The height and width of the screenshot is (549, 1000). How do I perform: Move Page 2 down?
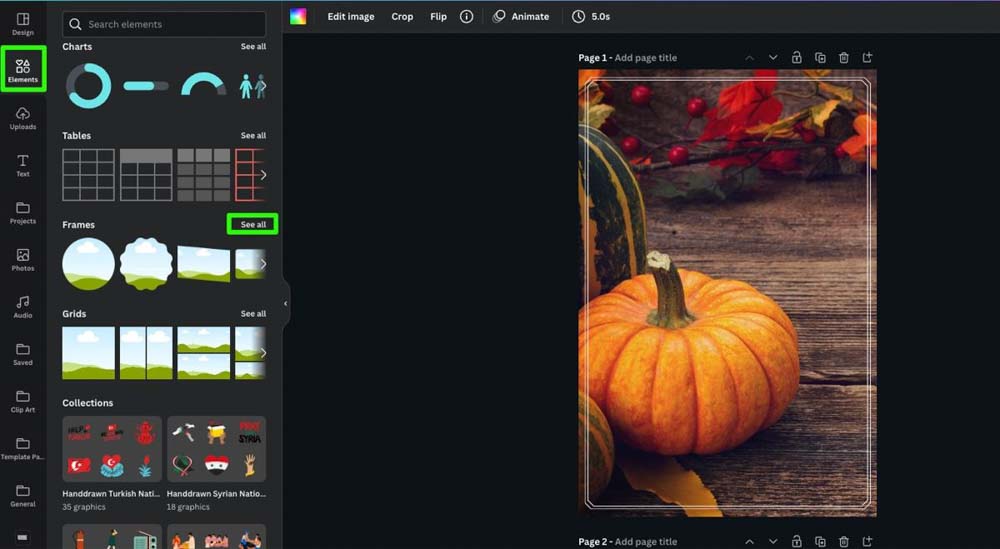click(x=773, y=541)
